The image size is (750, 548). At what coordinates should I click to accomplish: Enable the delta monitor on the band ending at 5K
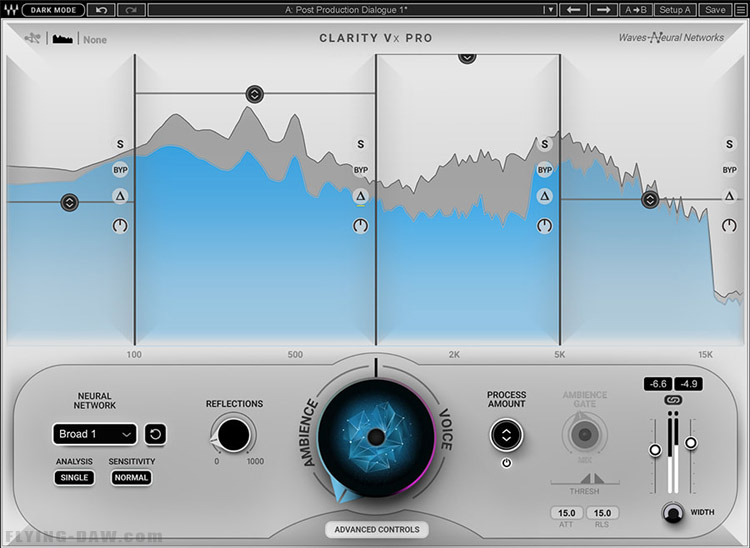(x=544, y=196)
